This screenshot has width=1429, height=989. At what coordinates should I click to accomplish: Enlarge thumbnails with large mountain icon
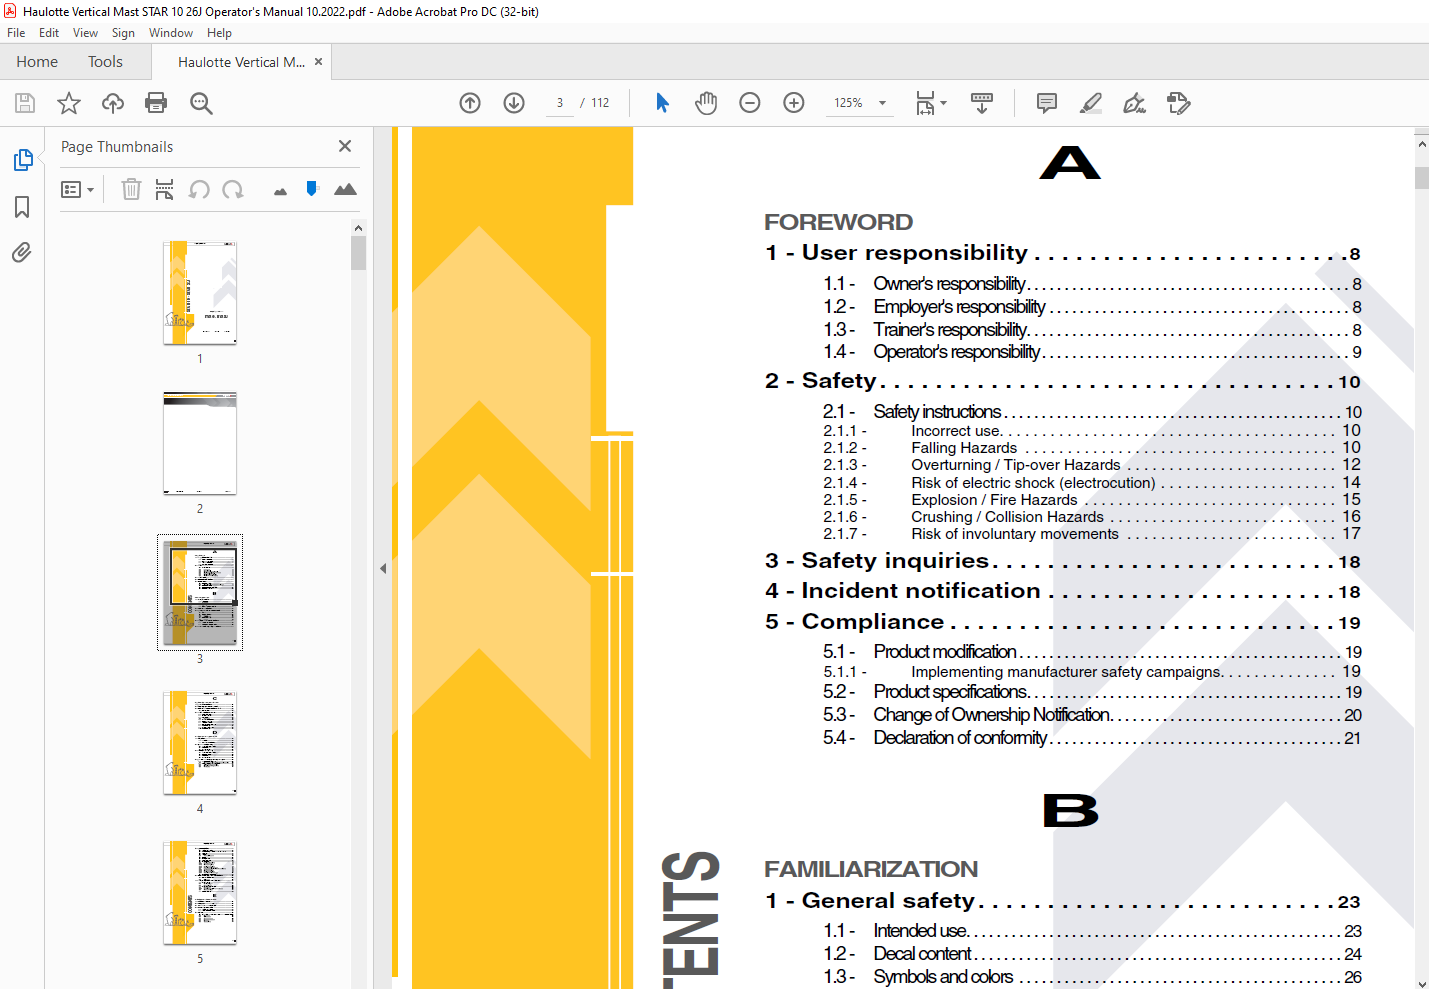[x=345, y=189]
